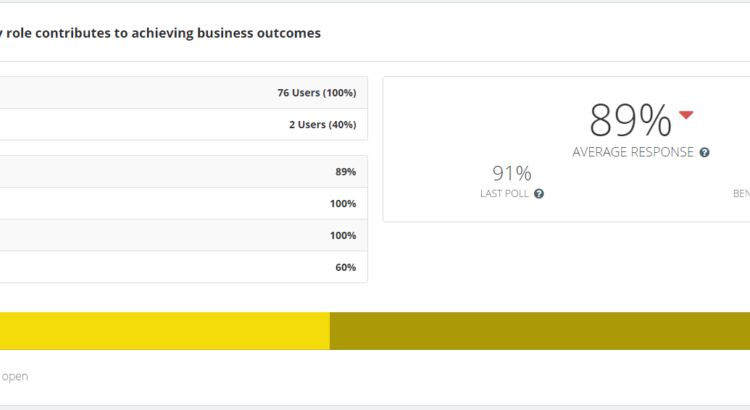
Task: Click the LAST POLL label
Action: point(505,194)
